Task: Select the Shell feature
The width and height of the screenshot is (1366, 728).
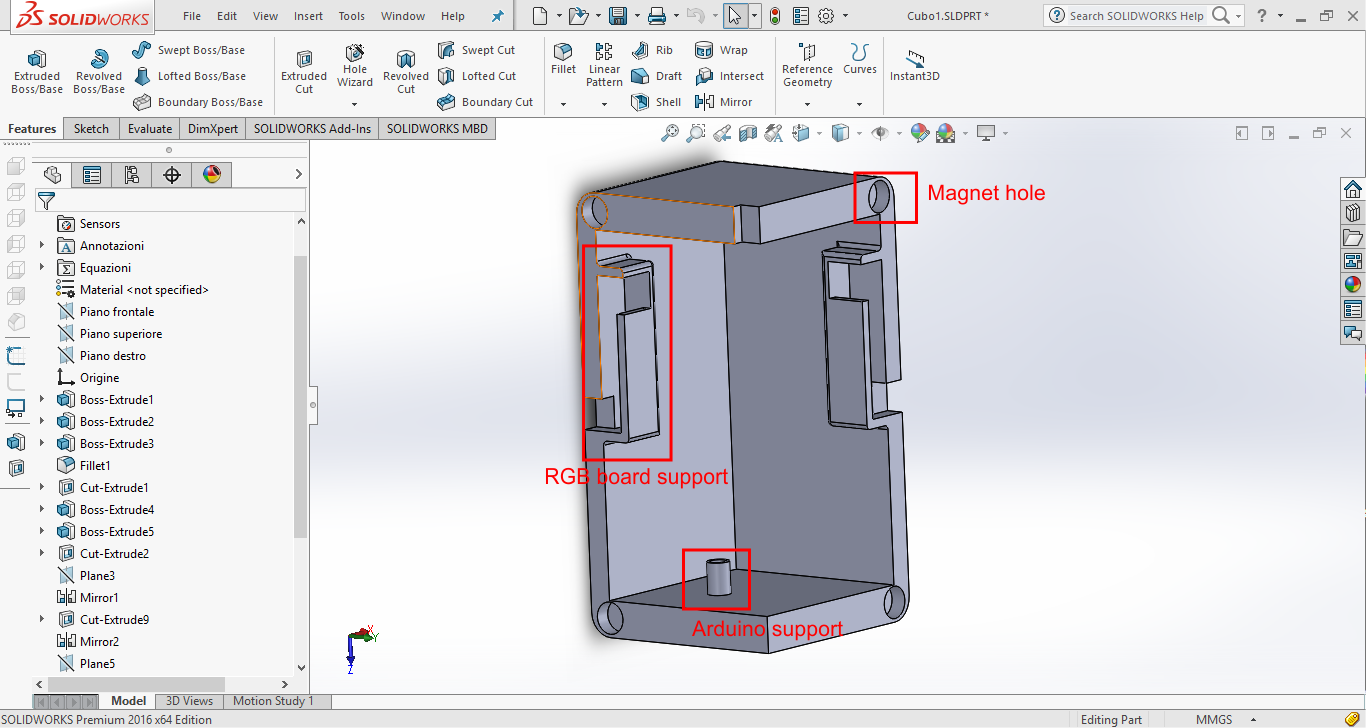Action: [x=656, y=102]
